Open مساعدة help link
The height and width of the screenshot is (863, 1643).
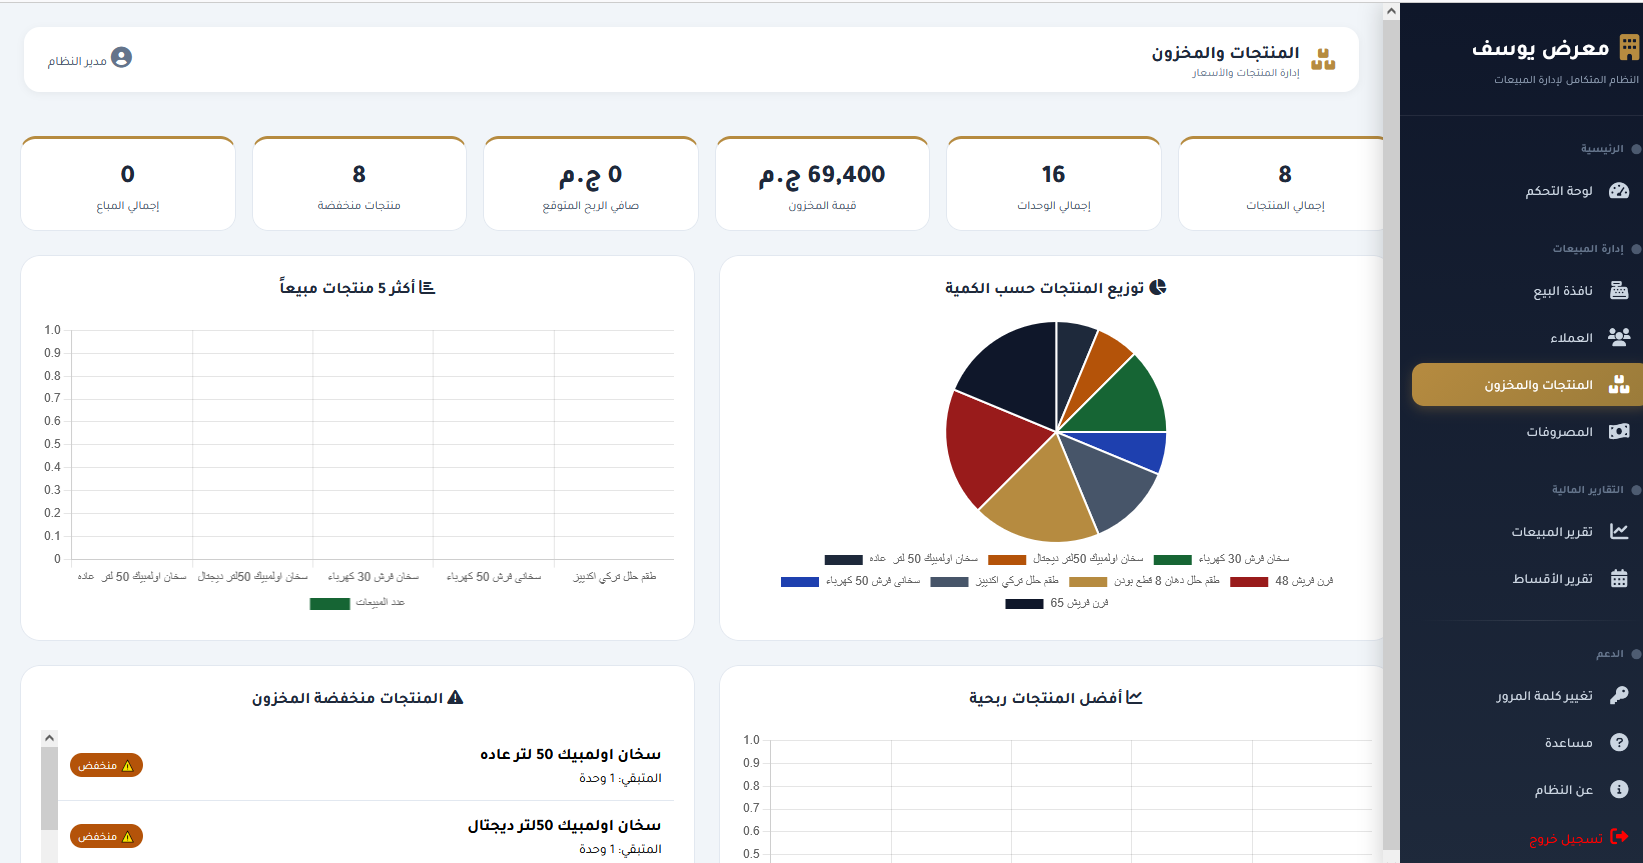click(1527, 742)
